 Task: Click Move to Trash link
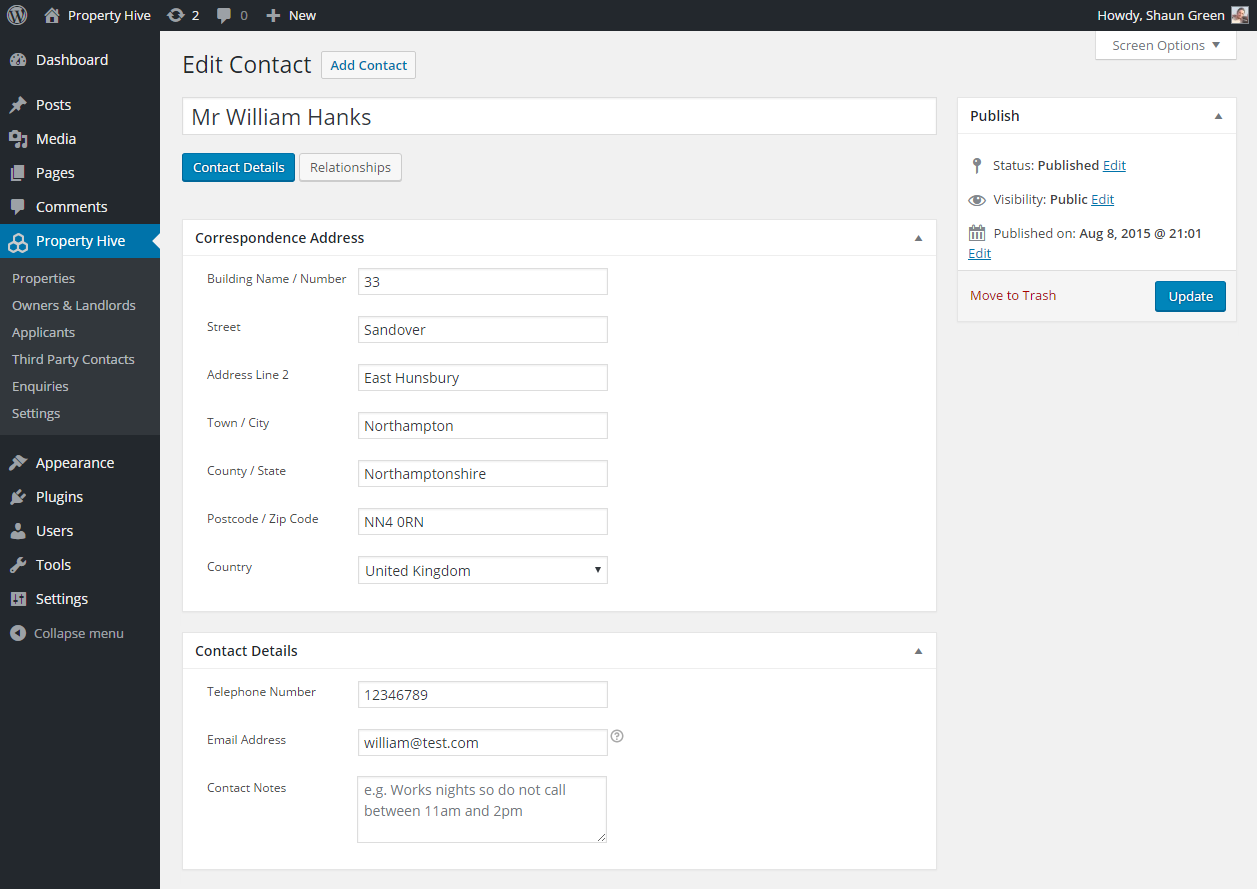tap(1013, 295)
